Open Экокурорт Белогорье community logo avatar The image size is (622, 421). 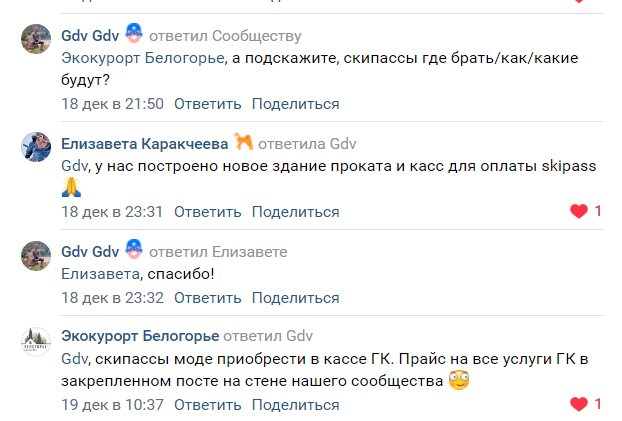pyautogui.click(x=36, y=342)
